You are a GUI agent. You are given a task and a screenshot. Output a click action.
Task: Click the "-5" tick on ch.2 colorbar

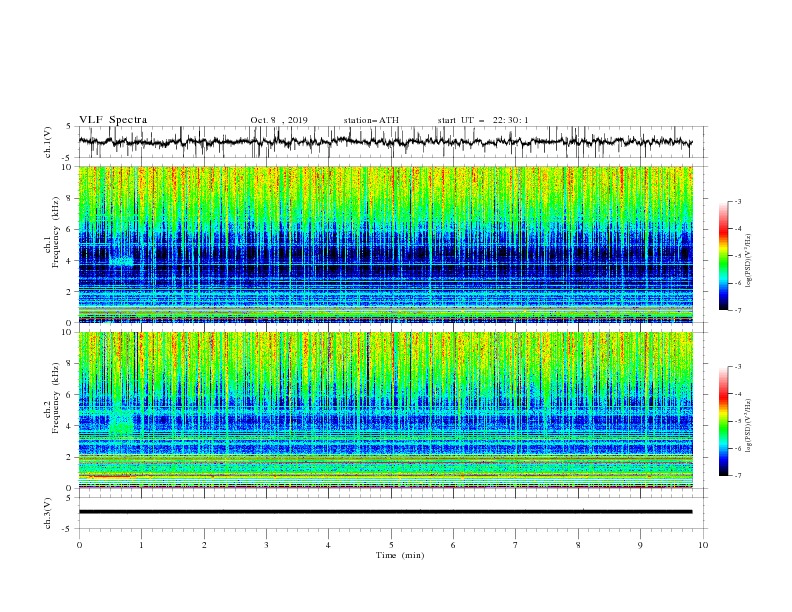(738, 421)
